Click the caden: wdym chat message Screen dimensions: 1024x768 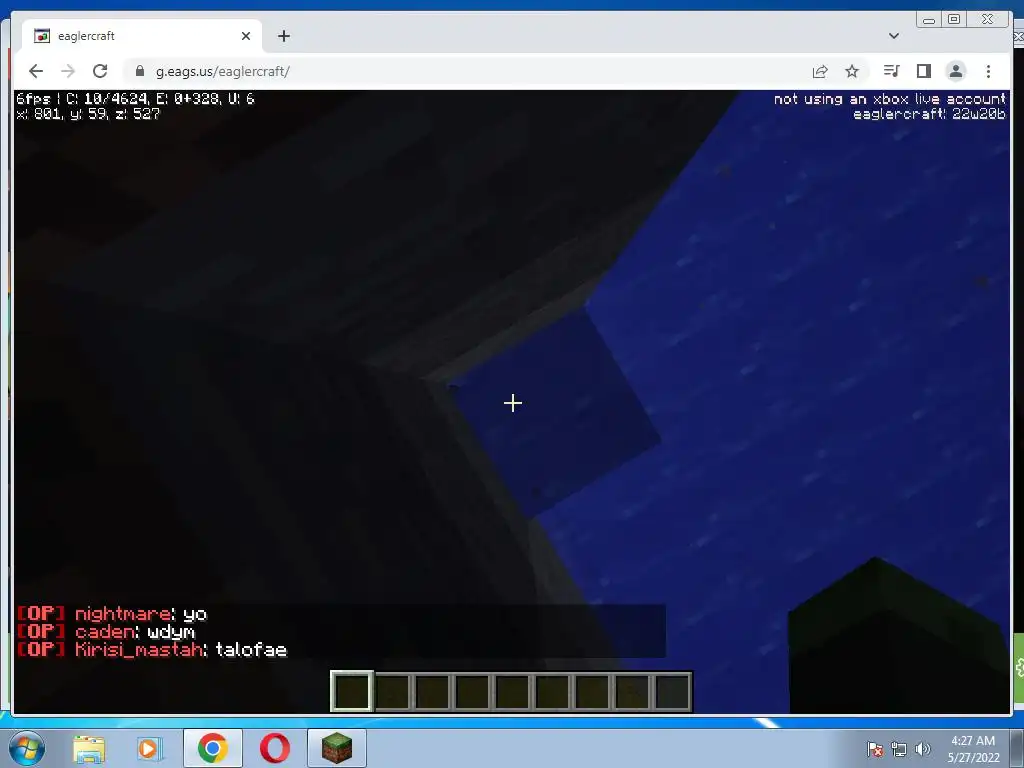click(106, 632)
